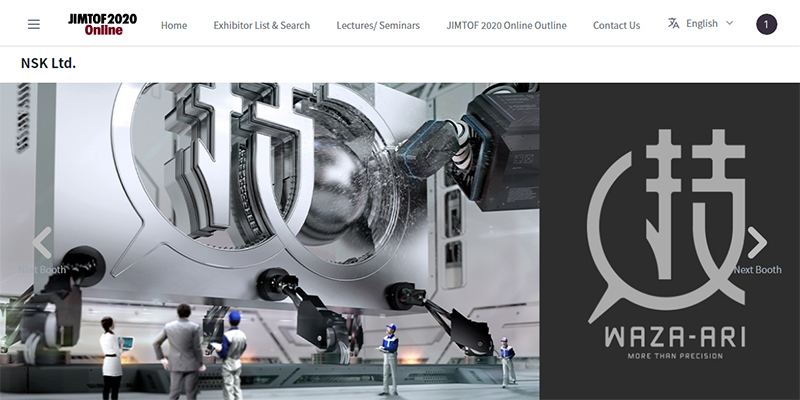The width and height of the screenshot is (800, 400).
Task: Open the hamburger menu
Action: (x=34, y=24)
